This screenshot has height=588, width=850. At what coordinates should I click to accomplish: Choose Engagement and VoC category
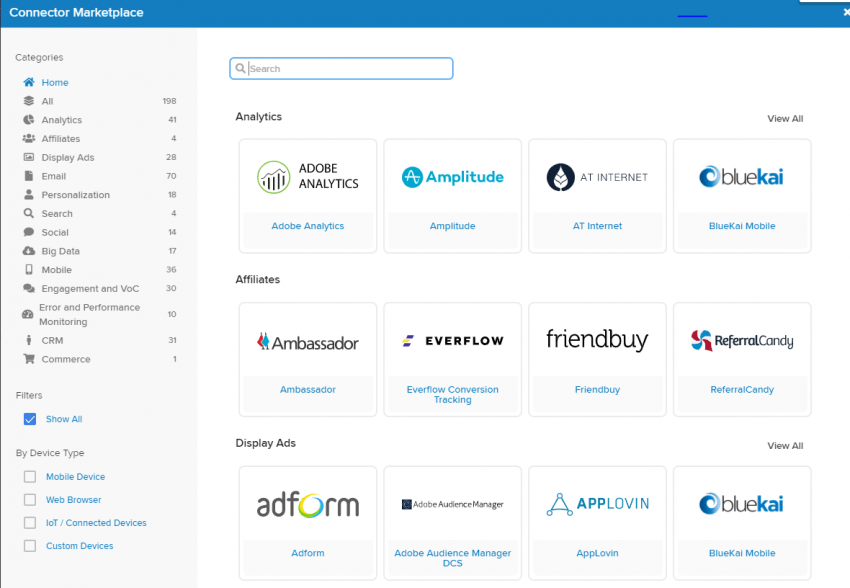(90, 289)
